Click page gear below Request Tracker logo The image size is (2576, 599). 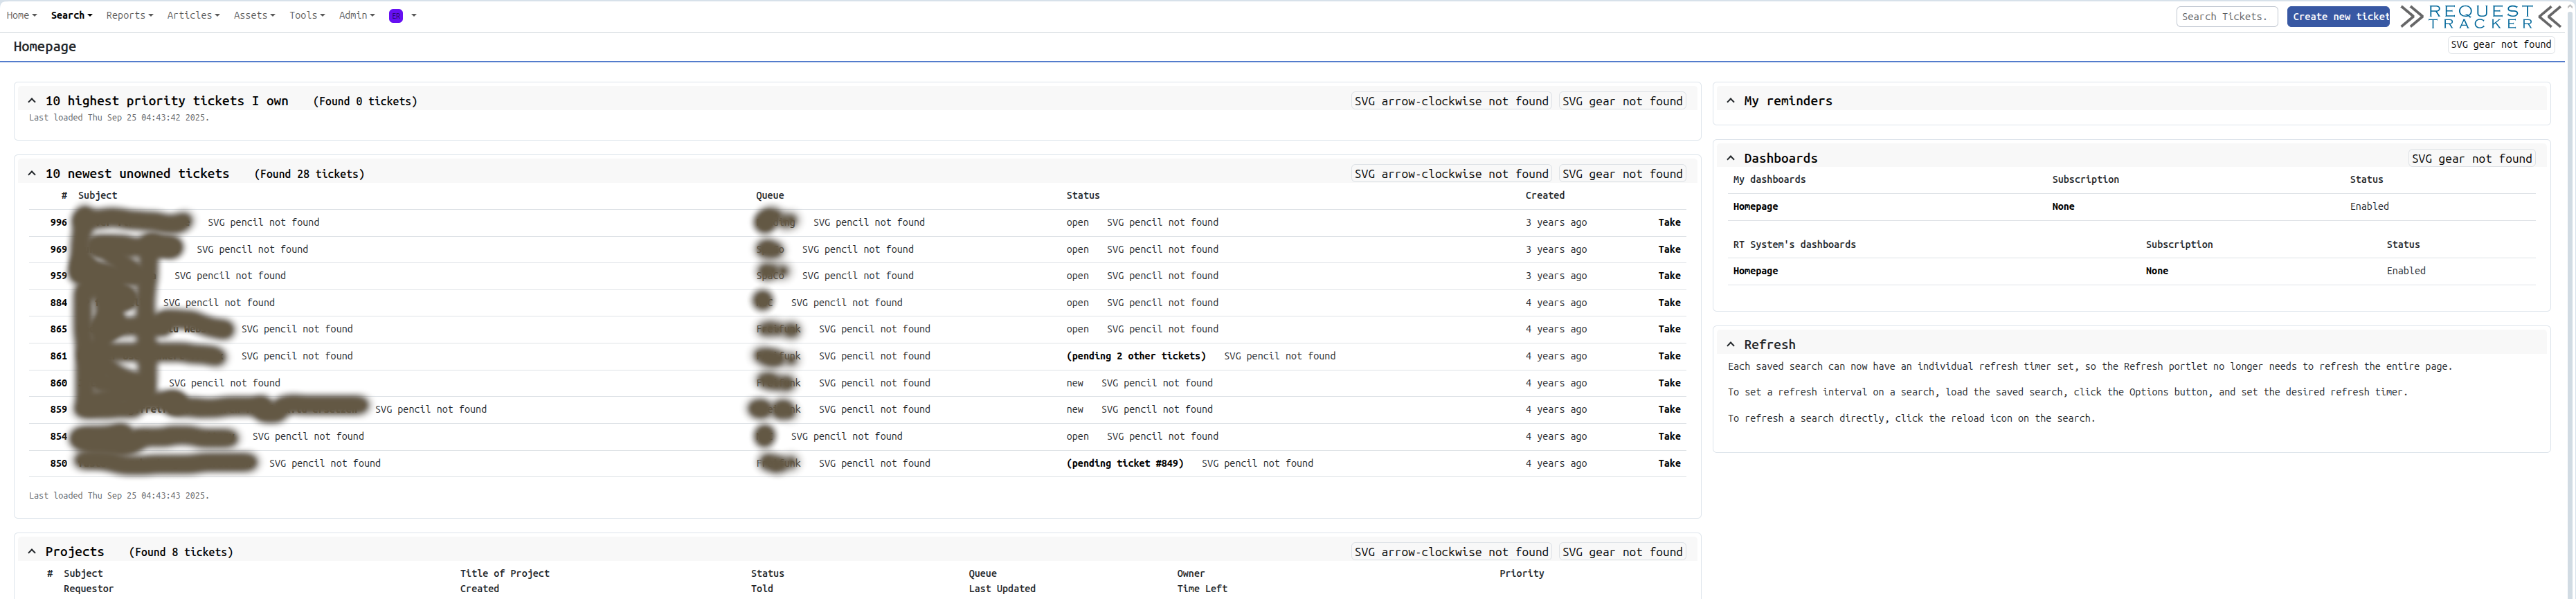point(2500,44)
